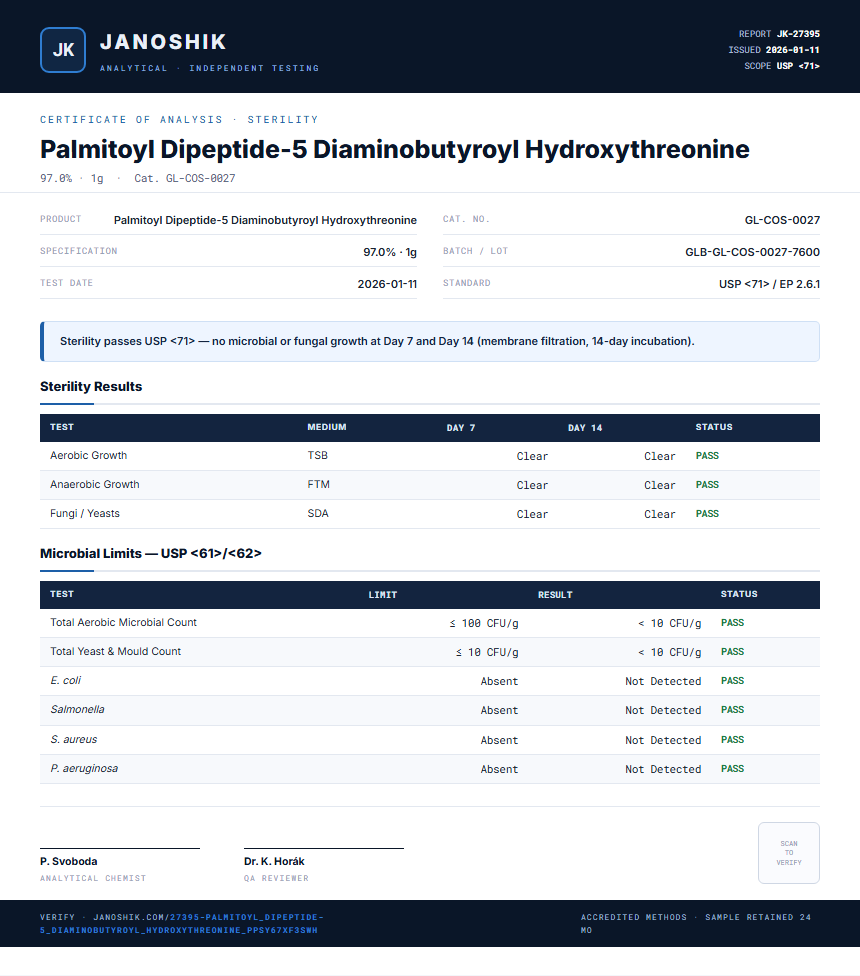860x976 pixels.
Task: Click issued date 2026-01-11 in header
Action: point(792,50)
